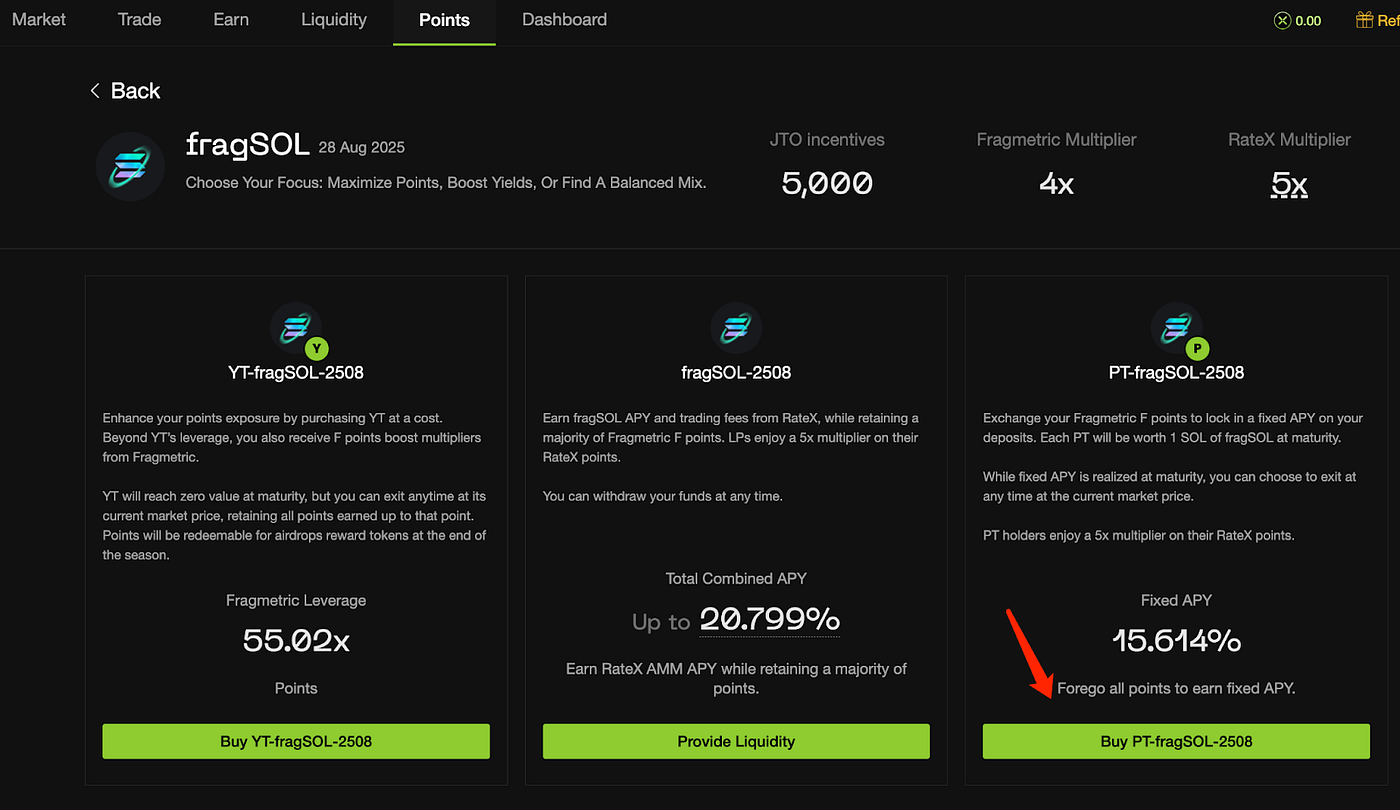The height and width of the screenshot is (810, 1400).
Task: Click the YT-fragSOL-2508 card title
Action: 296,373
